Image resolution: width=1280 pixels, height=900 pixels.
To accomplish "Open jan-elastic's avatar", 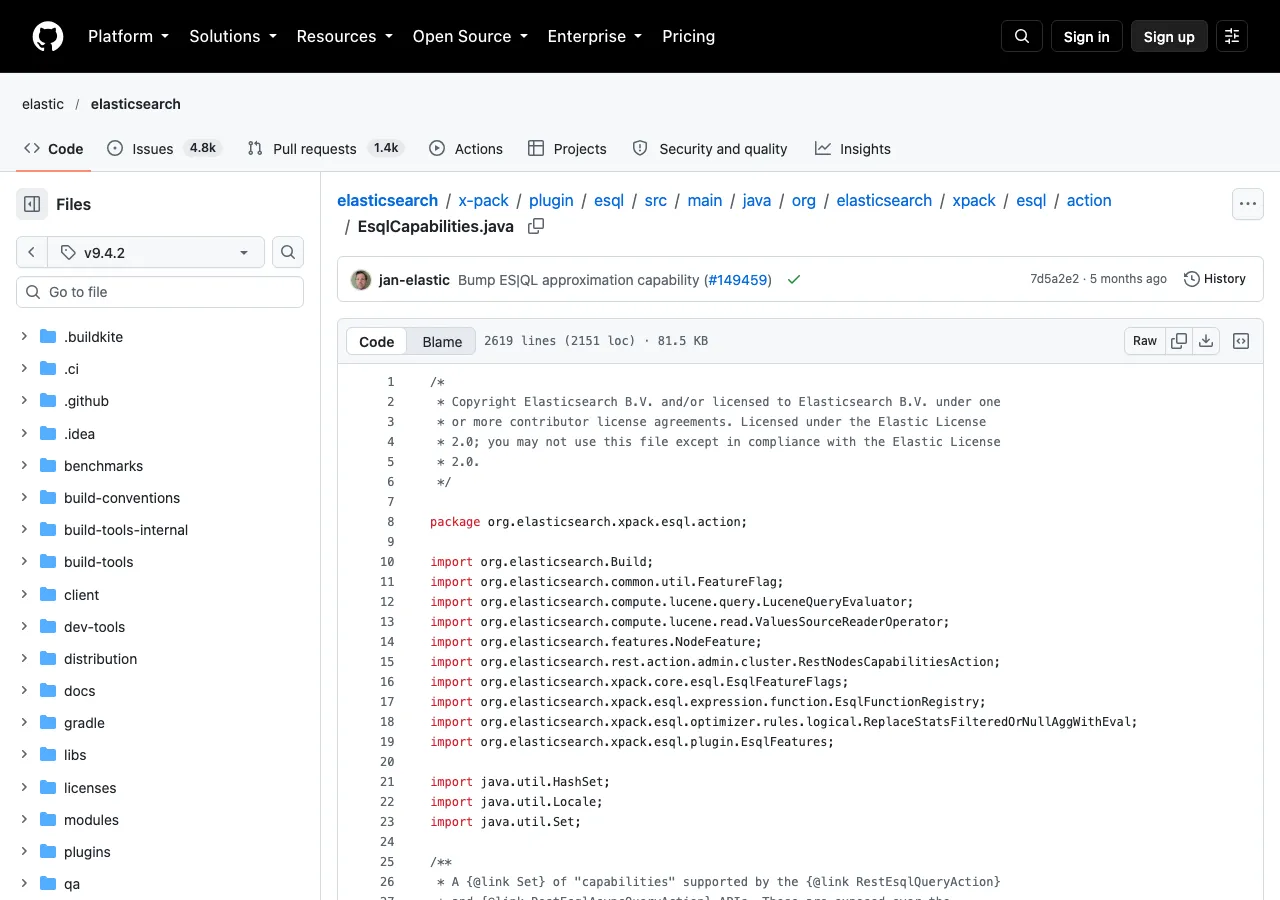I will (x=361, y=280).
